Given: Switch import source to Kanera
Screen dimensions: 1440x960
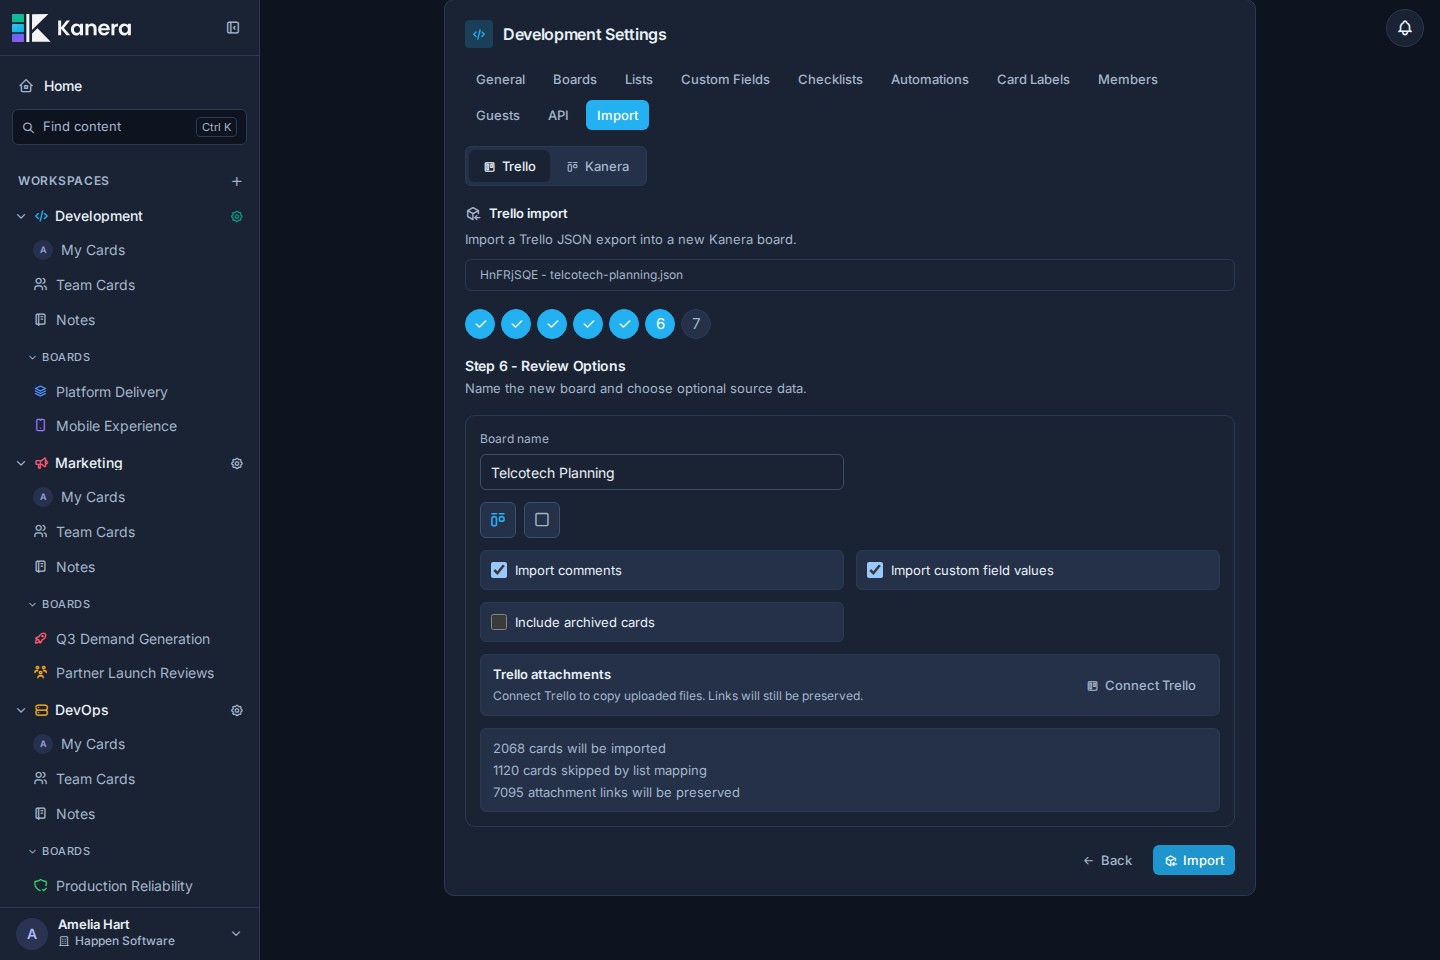Looking at the screenshot, I should [598, 166].
